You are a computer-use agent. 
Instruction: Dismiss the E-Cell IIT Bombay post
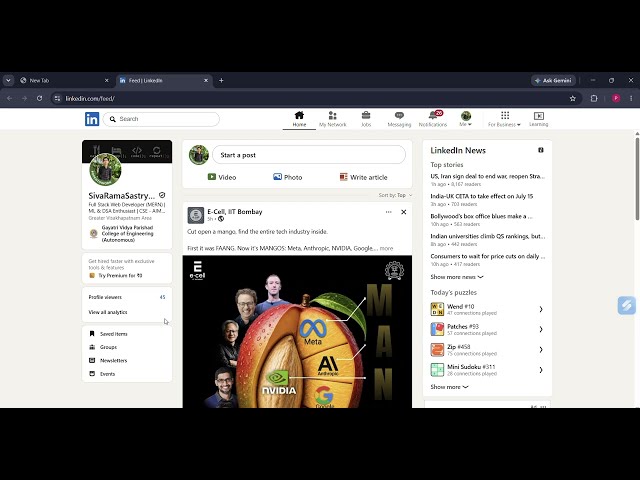[x=403, y=212]
